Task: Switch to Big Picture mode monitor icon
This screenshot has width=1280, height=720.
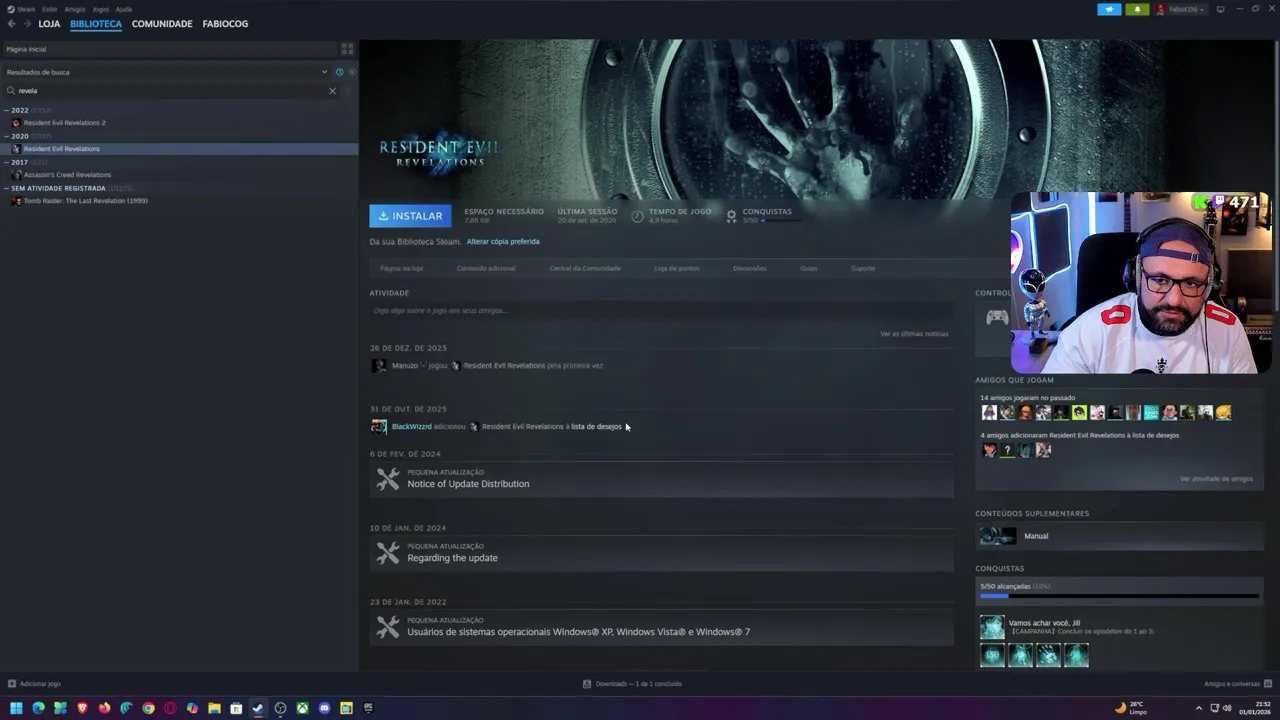Action: [x=1220, y=9]
